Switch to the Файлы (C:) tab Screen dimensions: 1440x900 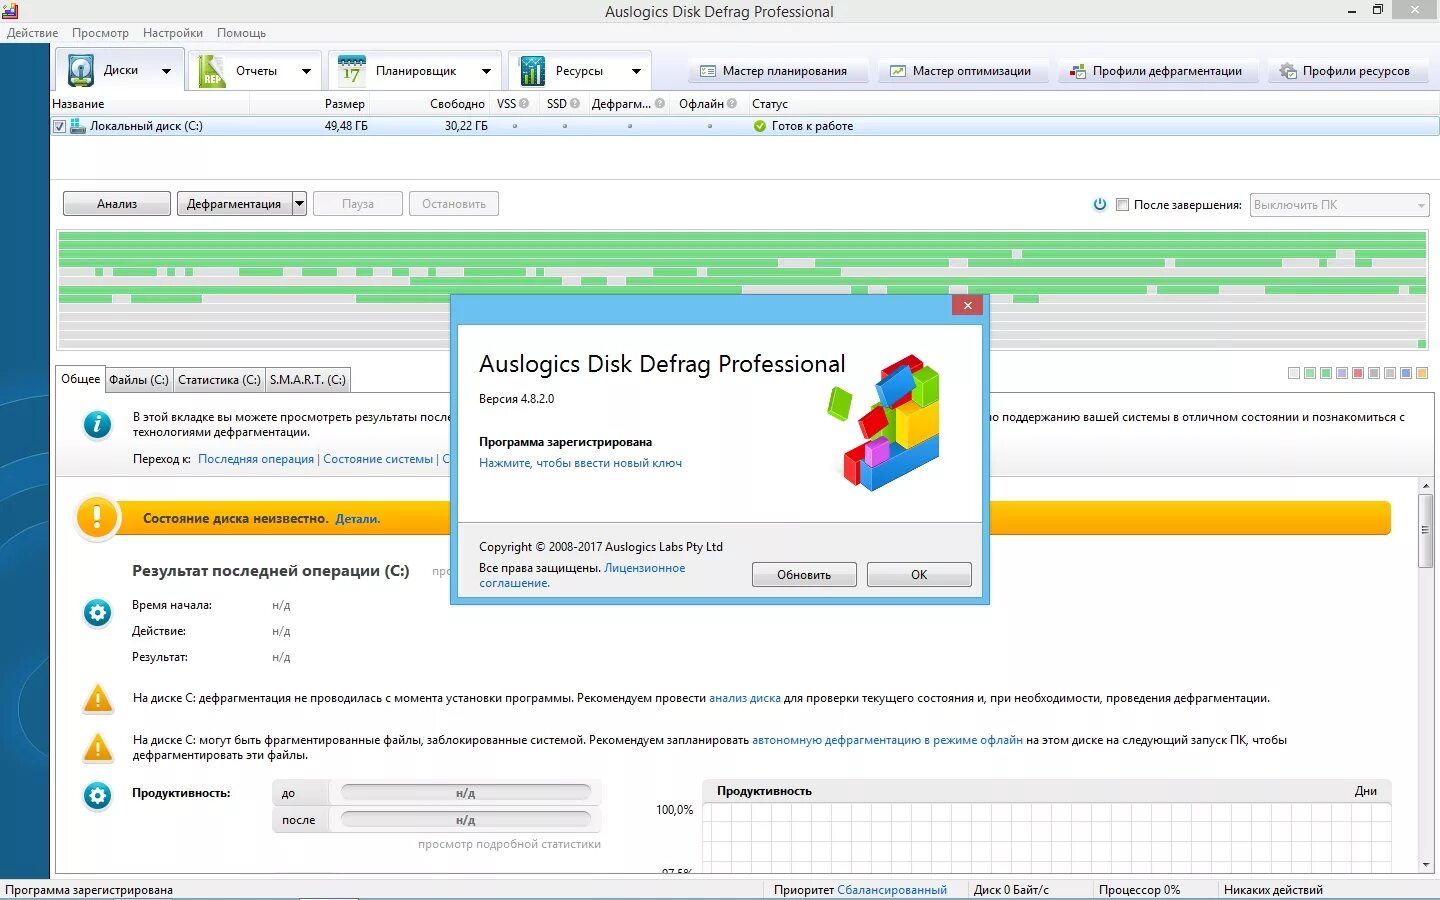(x=139, y=380)
